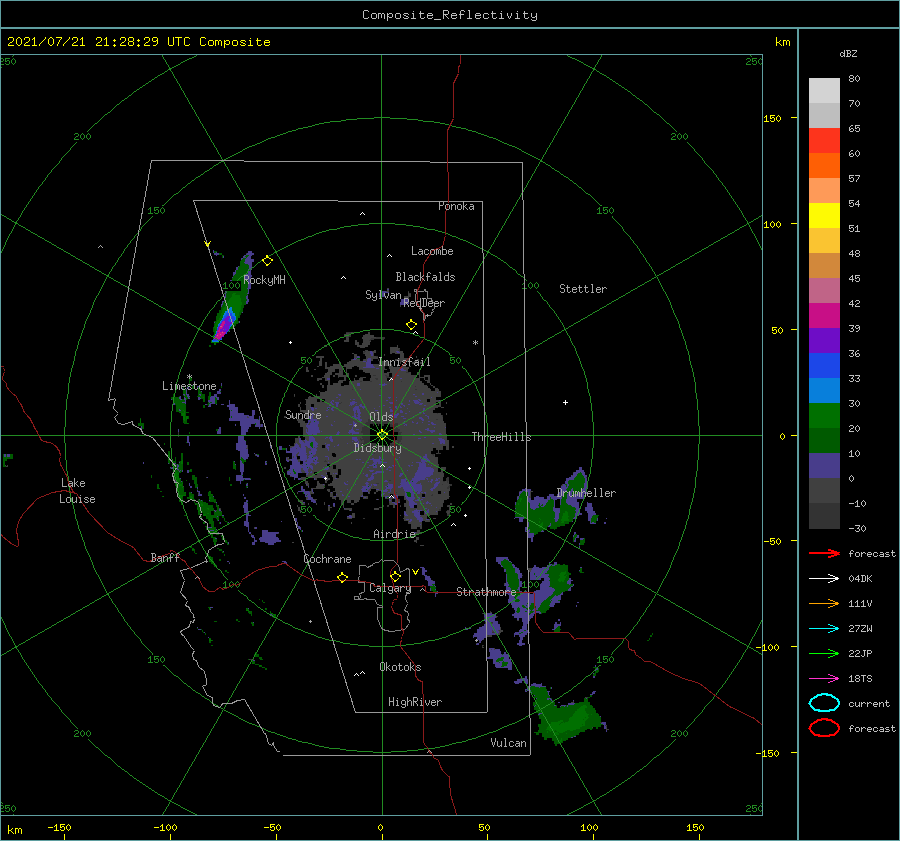Click the magenta 39-42 dBZ color swatch
This screenshot has width=900, height=841.
(x=824, y=316)
